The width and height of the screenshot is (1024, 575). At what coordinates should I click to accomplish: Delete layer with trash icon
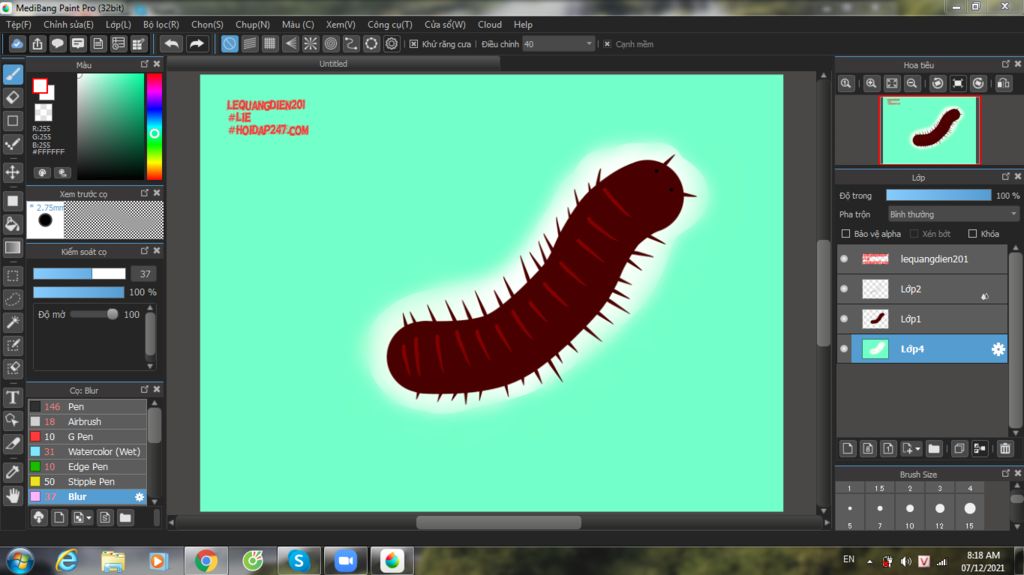(1005, 448)
